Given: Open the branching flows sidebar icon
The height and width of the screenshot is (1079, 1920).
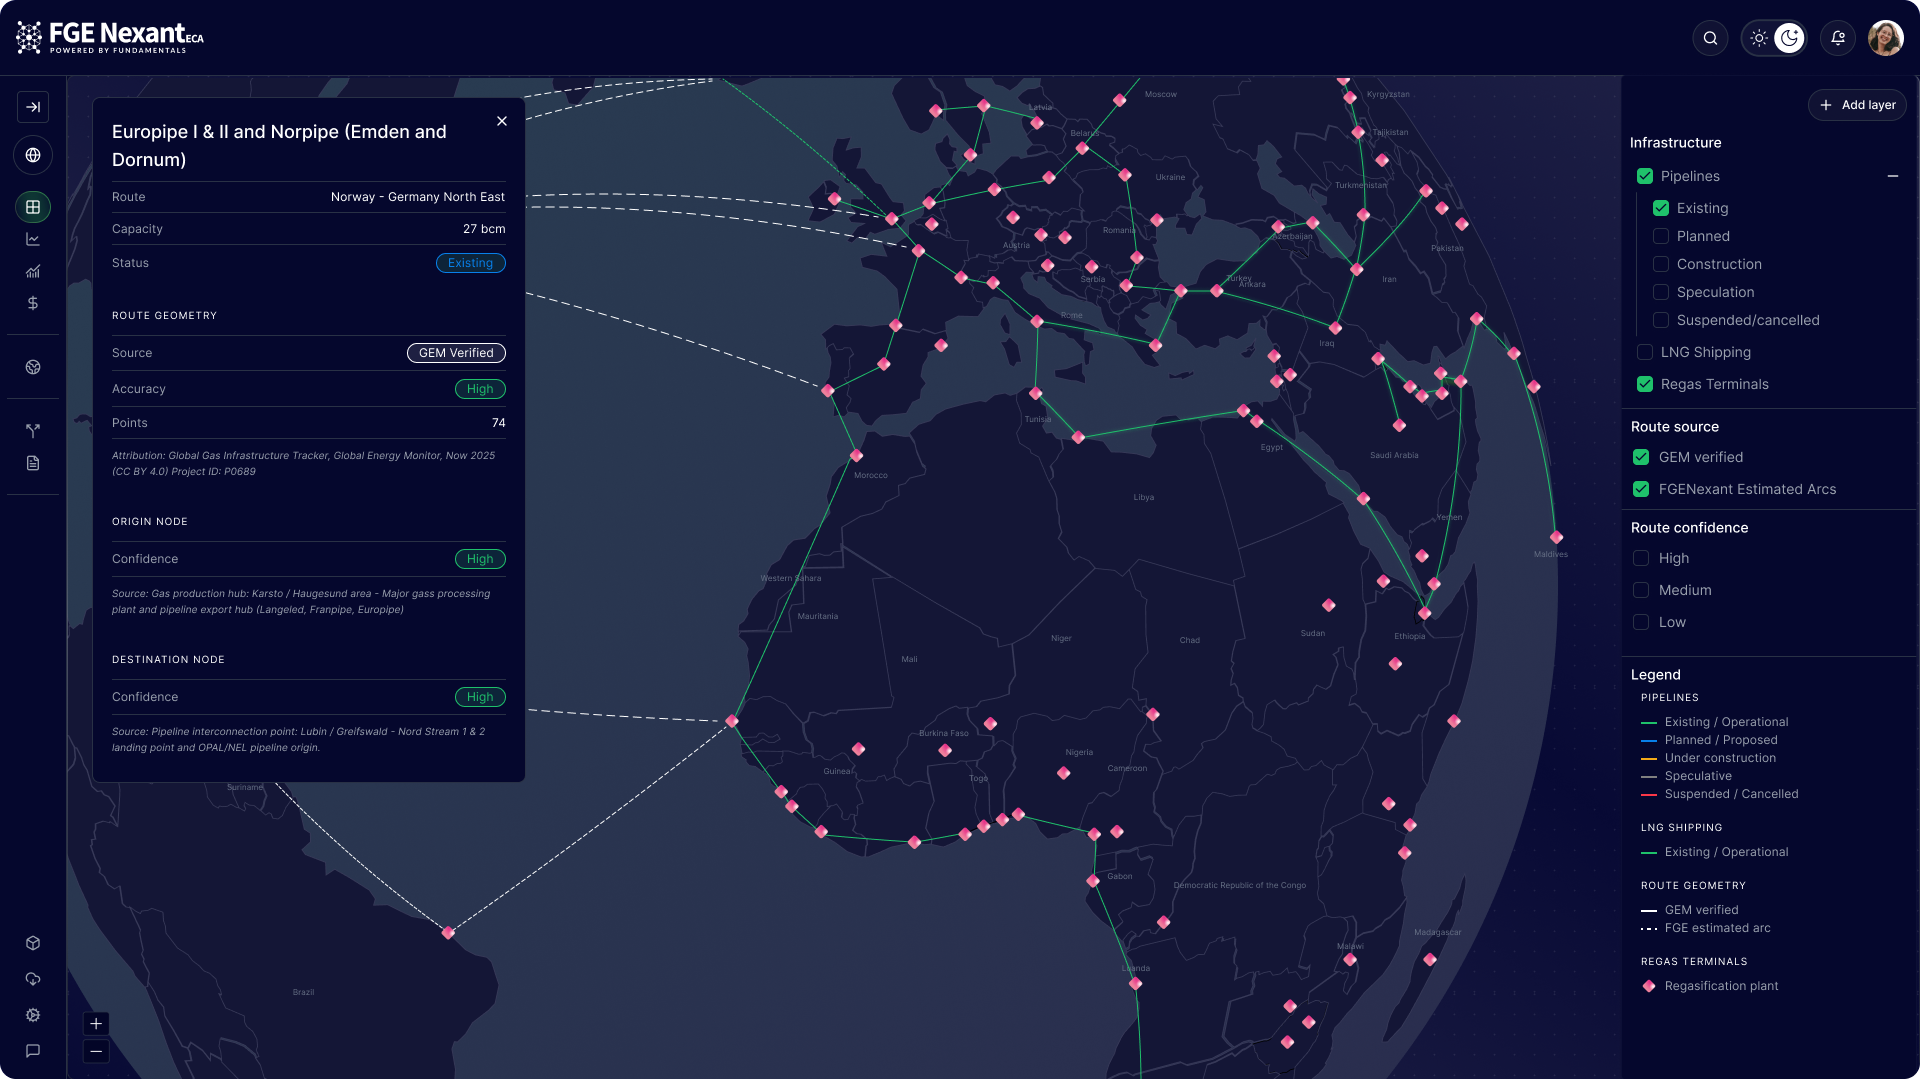Looking at the screenshot, I should click(x=33, y=431).
